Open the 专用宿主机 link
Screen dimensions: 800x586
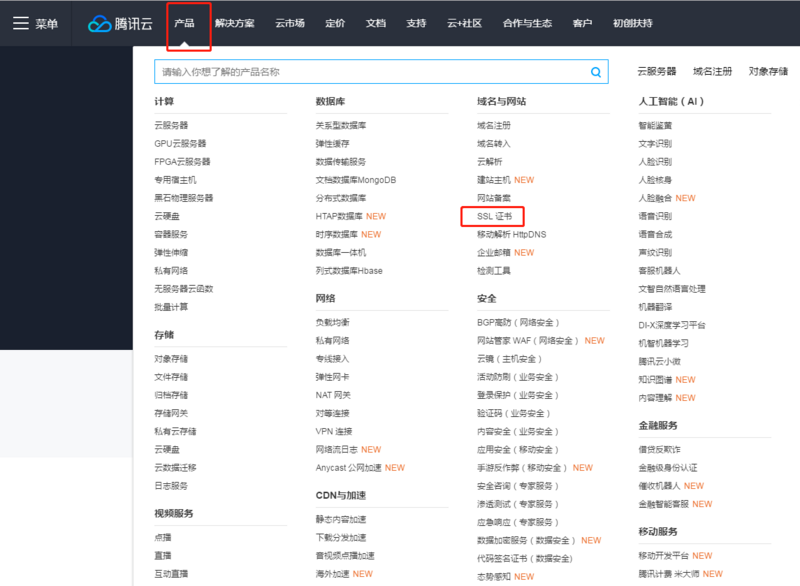[x=175, y=180]
